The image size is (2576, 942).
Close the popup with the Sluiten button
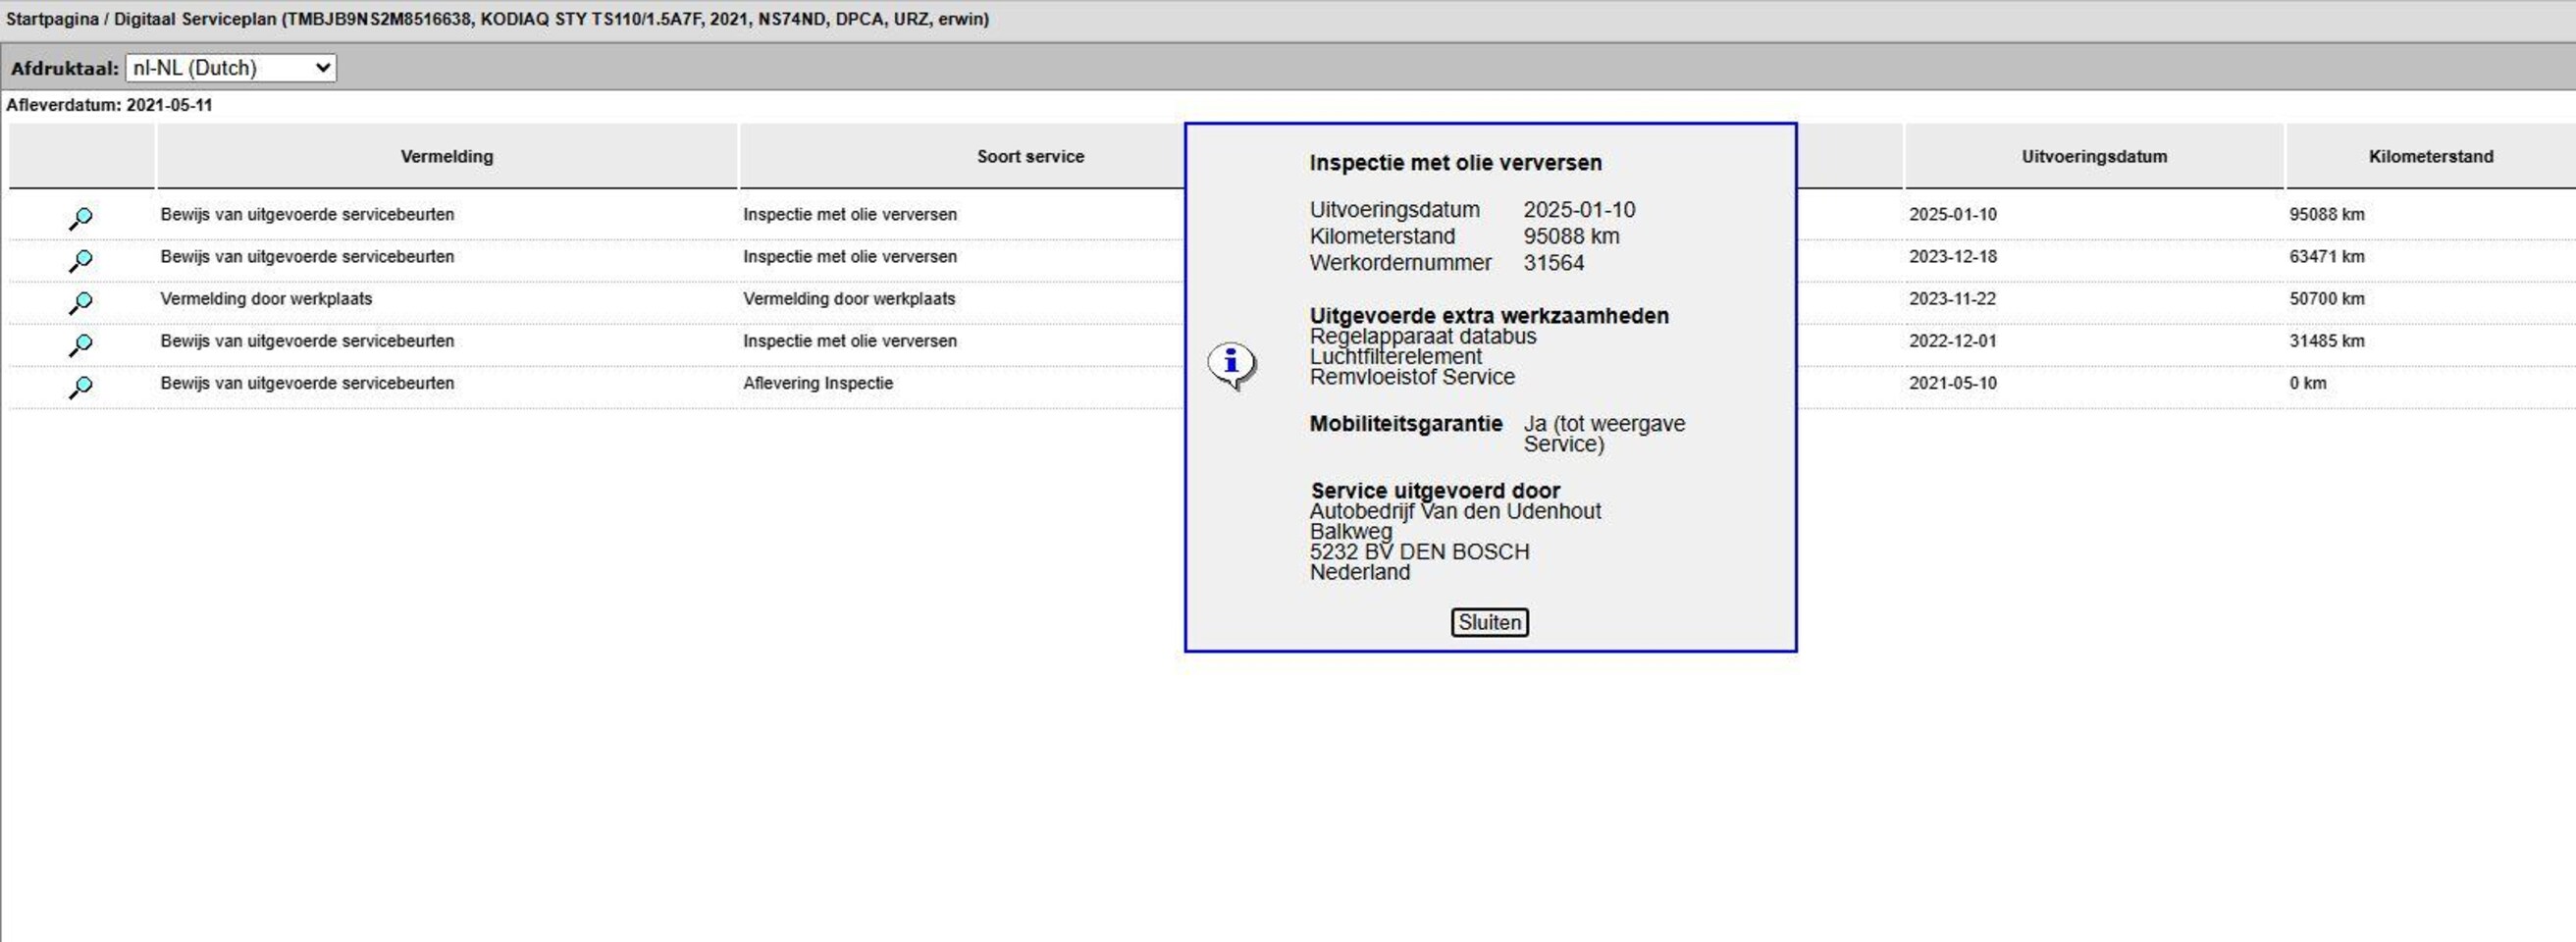coord(1489,622)
